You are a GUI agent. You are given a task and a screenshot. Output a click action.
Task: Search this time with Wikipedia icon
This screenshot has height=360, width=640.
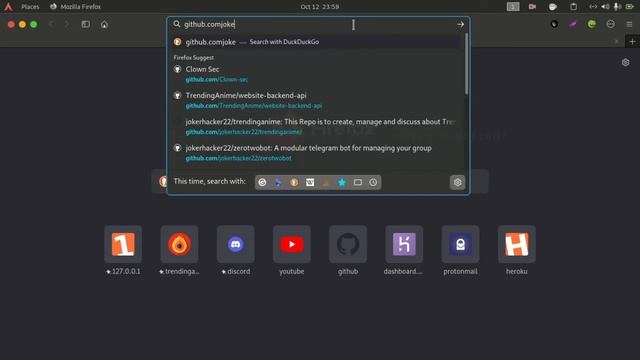coord(310,182)
